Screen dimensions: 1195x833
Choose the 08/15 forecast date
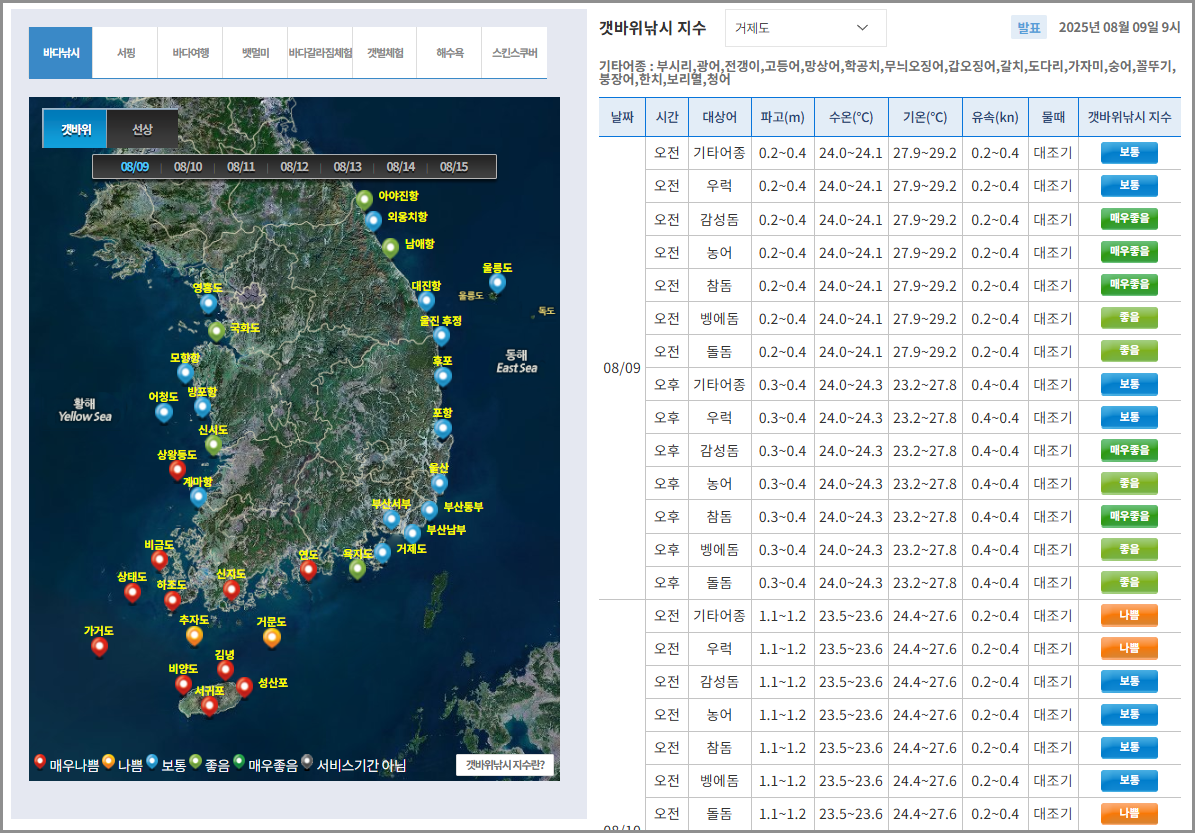[454, 167]
